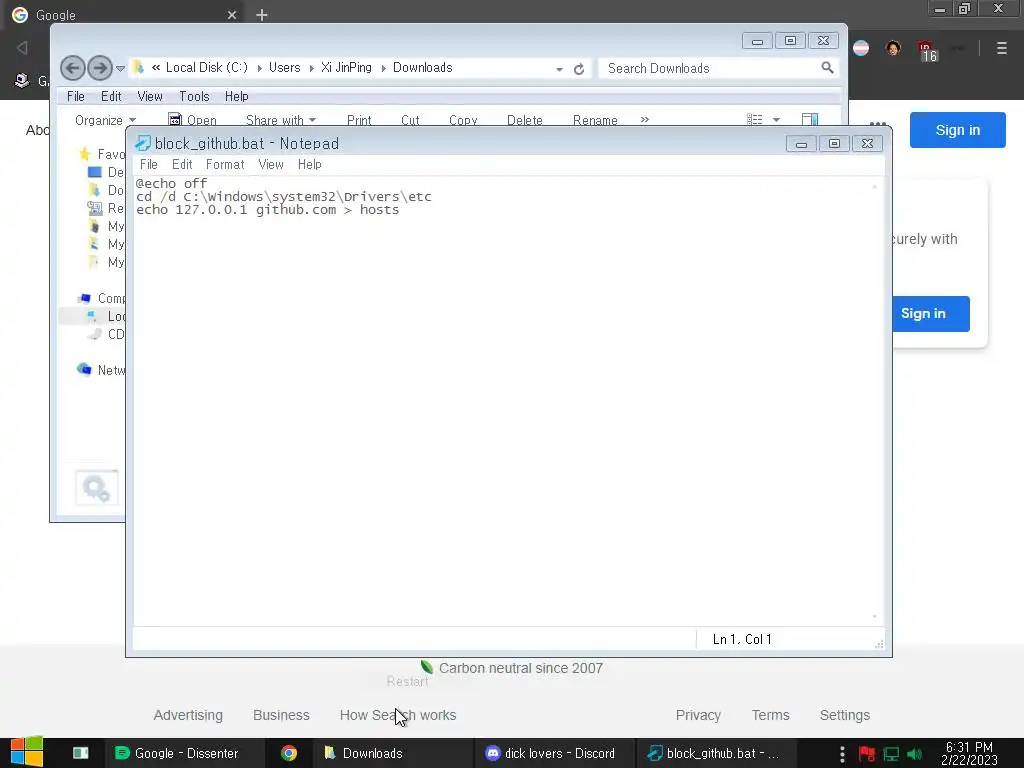Click Explorer's Forward navigation arrow
Viewport: 1024px width, 768px height.
pos(99,68)
